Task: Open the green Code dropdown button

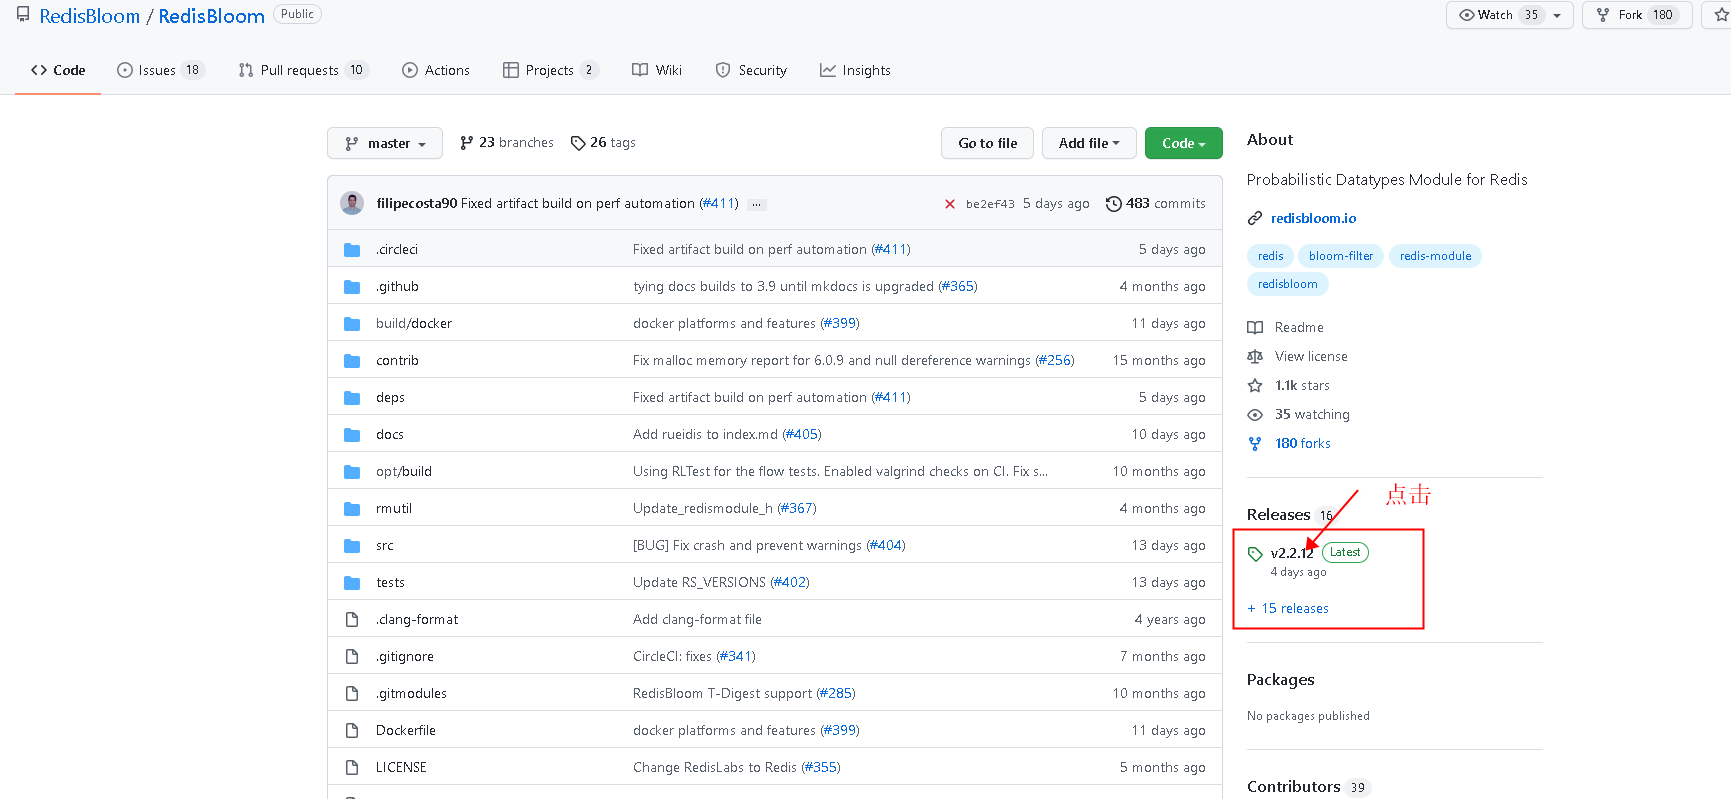Action: click(1184, 143)
